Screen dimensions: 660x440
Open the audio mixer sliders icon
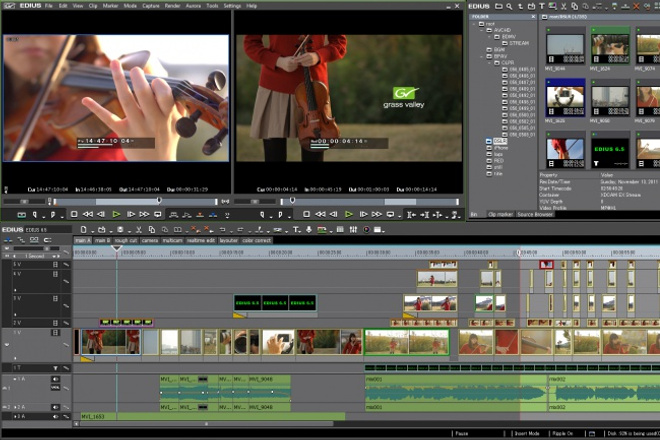[x=353, y=229]
